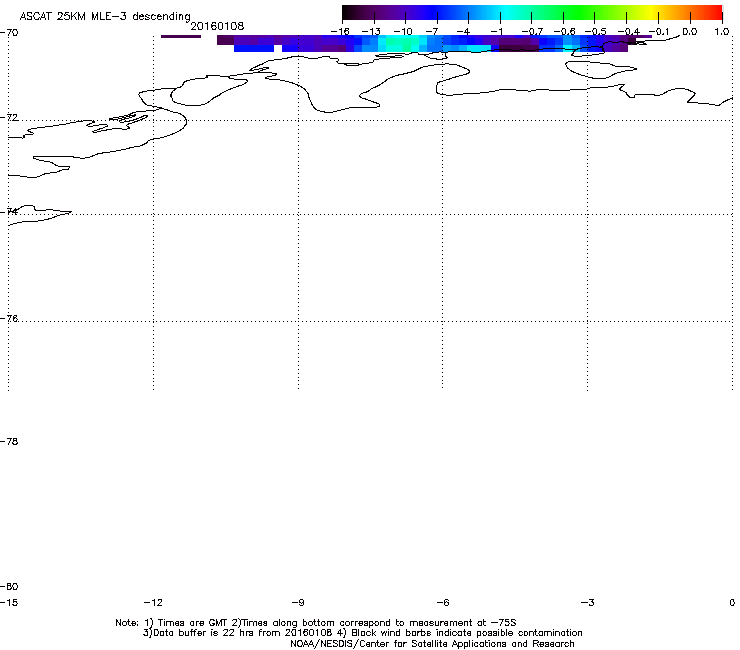Click the -9 longitude axis label
The height and width of the screenshot is (650, 740).
click(298, 602)
